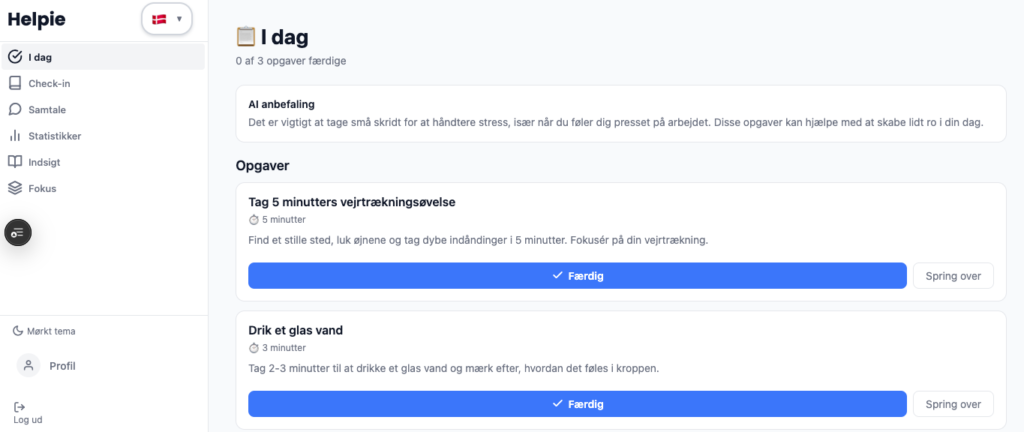Open the Profil link
1024x432 pixels.
tap(62, 366)
